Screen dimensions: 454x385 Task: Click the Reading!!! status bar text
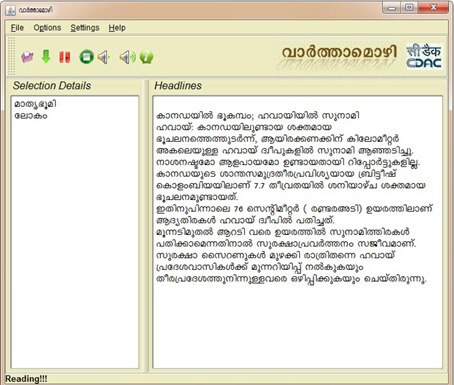pos(26,379)
